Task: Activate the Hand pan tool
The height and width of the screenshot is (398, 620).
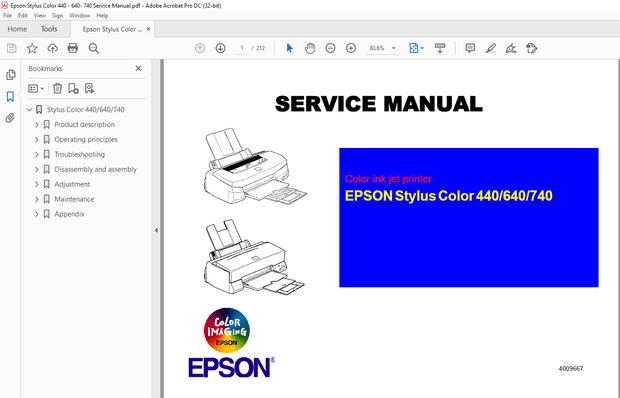Action: (x=310, y=48)
